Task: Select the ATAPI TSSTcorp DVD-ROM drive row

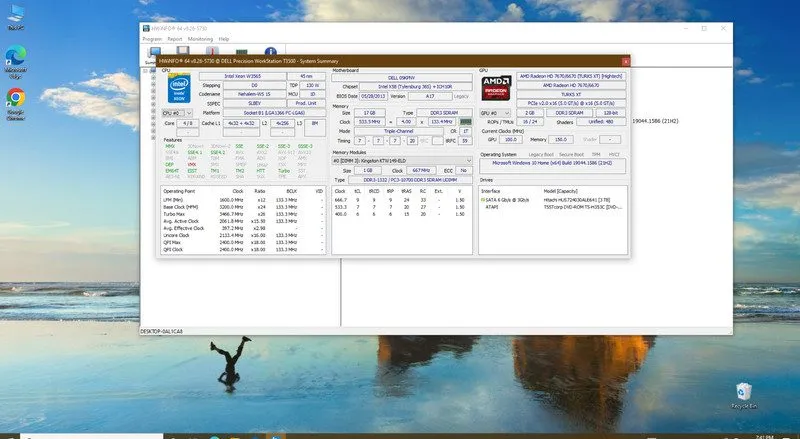Action: [553, 207]
